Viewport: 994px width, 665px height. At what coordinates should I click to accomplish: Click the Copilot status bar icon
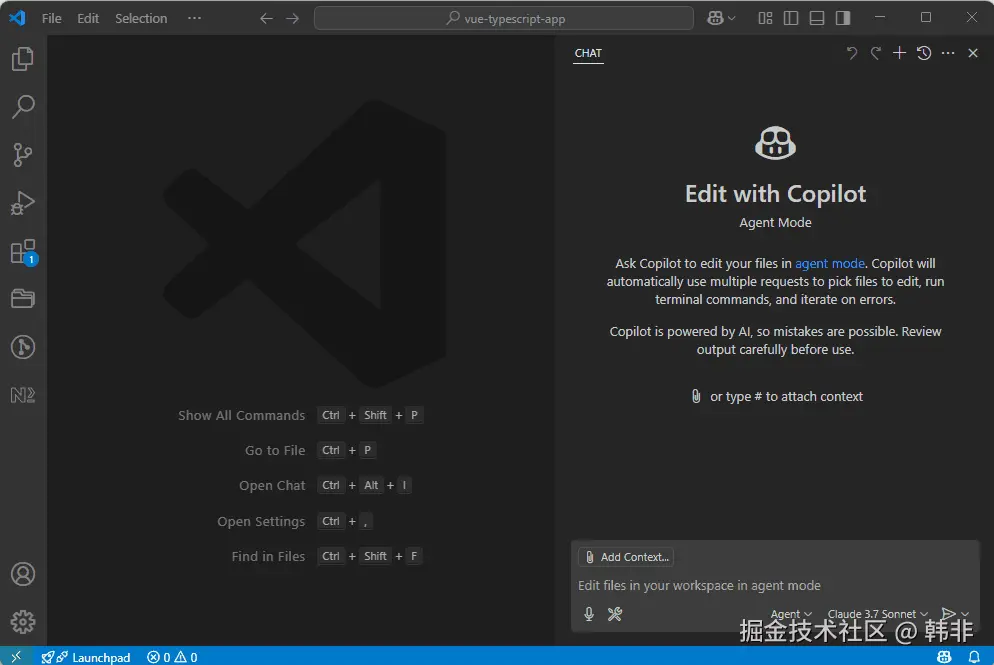click(x=943, y=657)
